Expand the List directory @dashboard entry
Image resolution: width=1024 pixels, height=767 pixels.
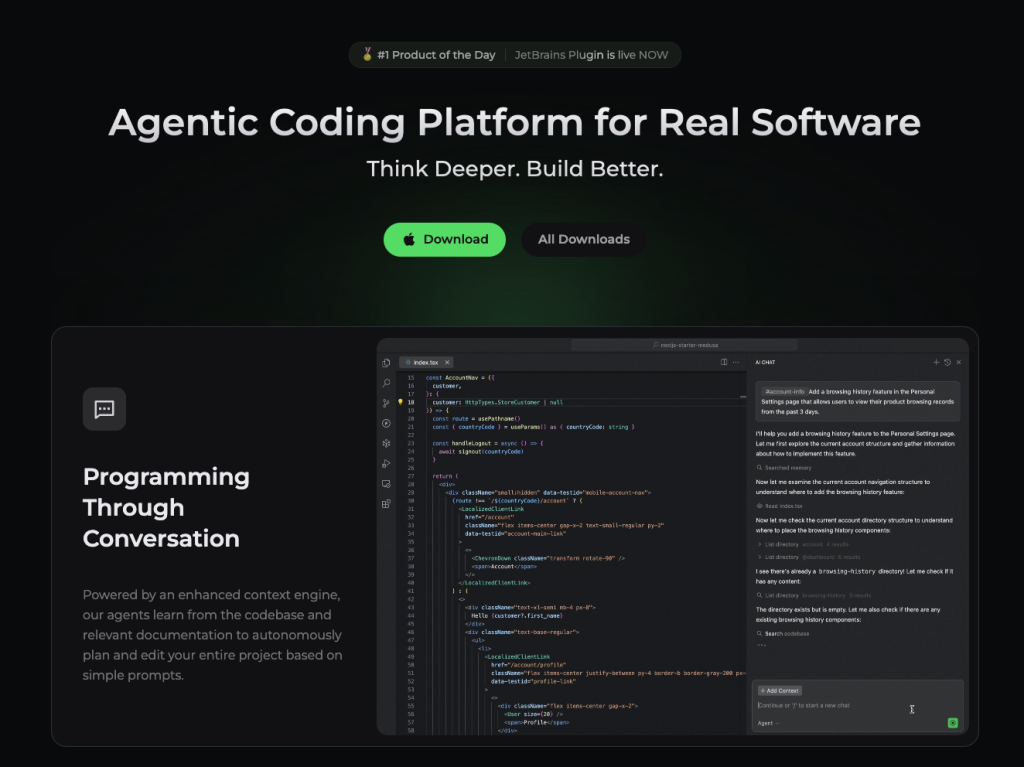[x=760, y=557]
